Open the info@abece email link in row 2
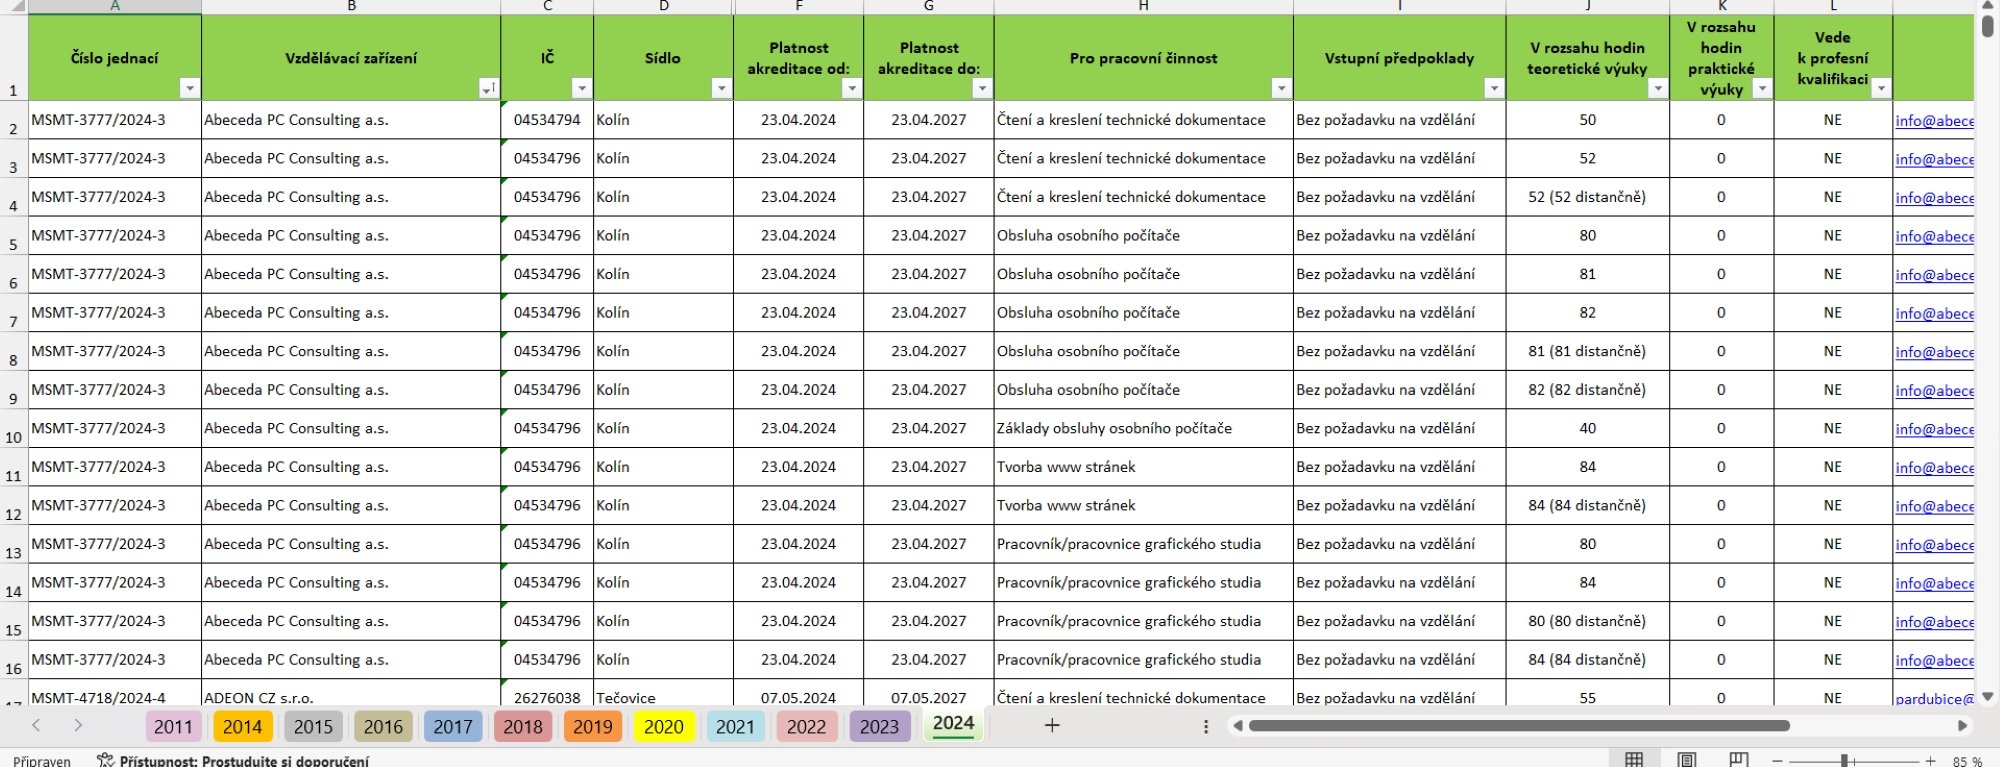This screenshot has width=2000, height=767. tap(1934, 121)
